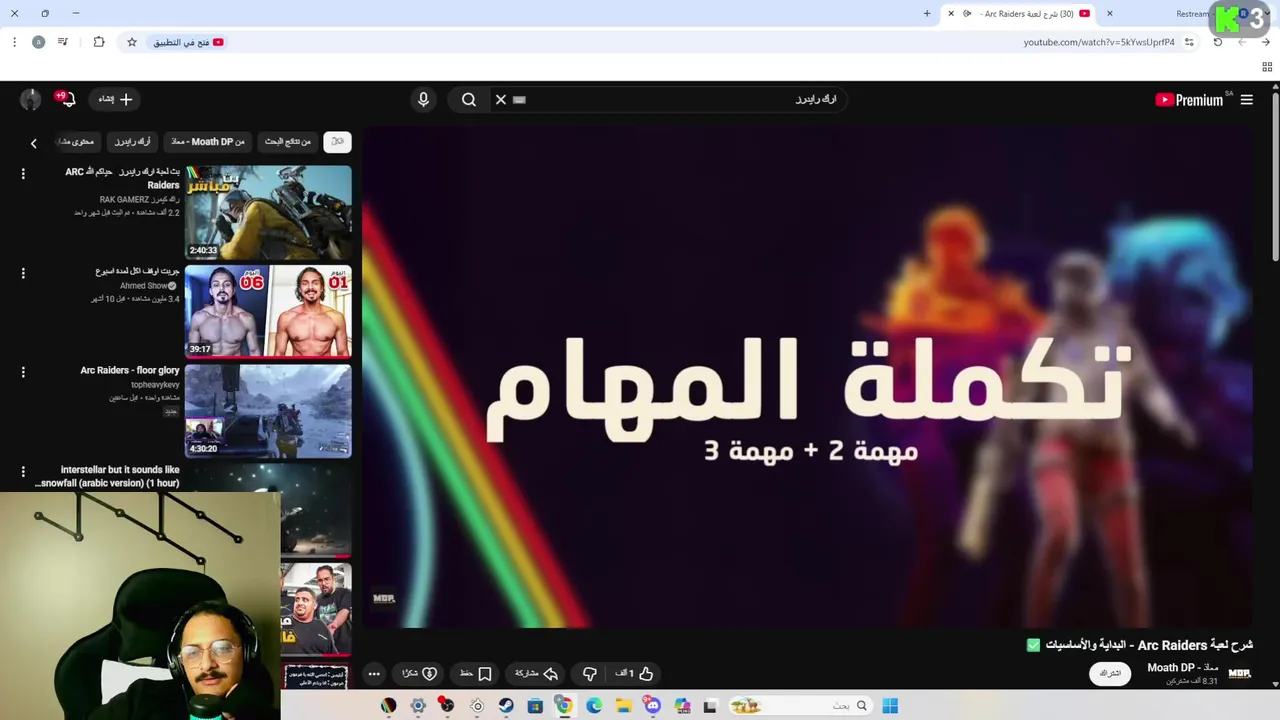This screenshot has width=1280, height=720.
Task: Submit search with the magnifier button
Action: coord(469,99)
